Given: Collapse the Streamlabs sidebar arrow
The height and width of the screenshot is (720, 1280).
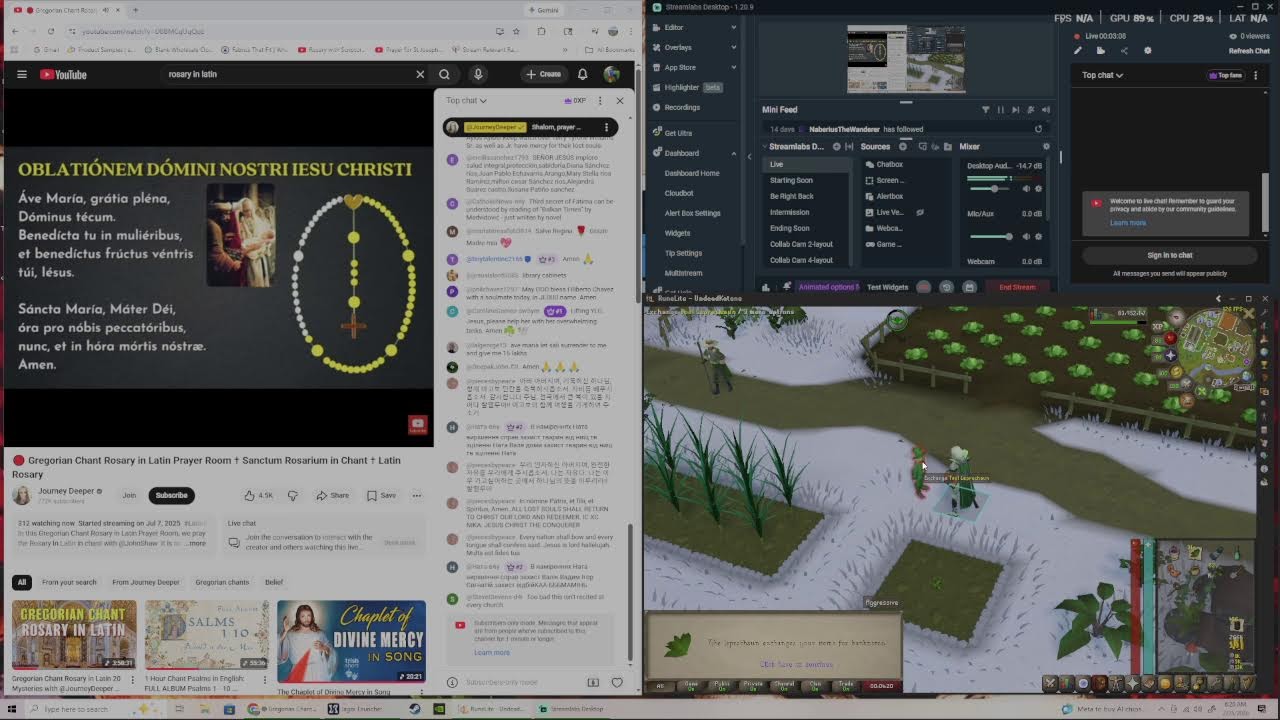Looking at the screenshot, I should [x=749, y=156].
